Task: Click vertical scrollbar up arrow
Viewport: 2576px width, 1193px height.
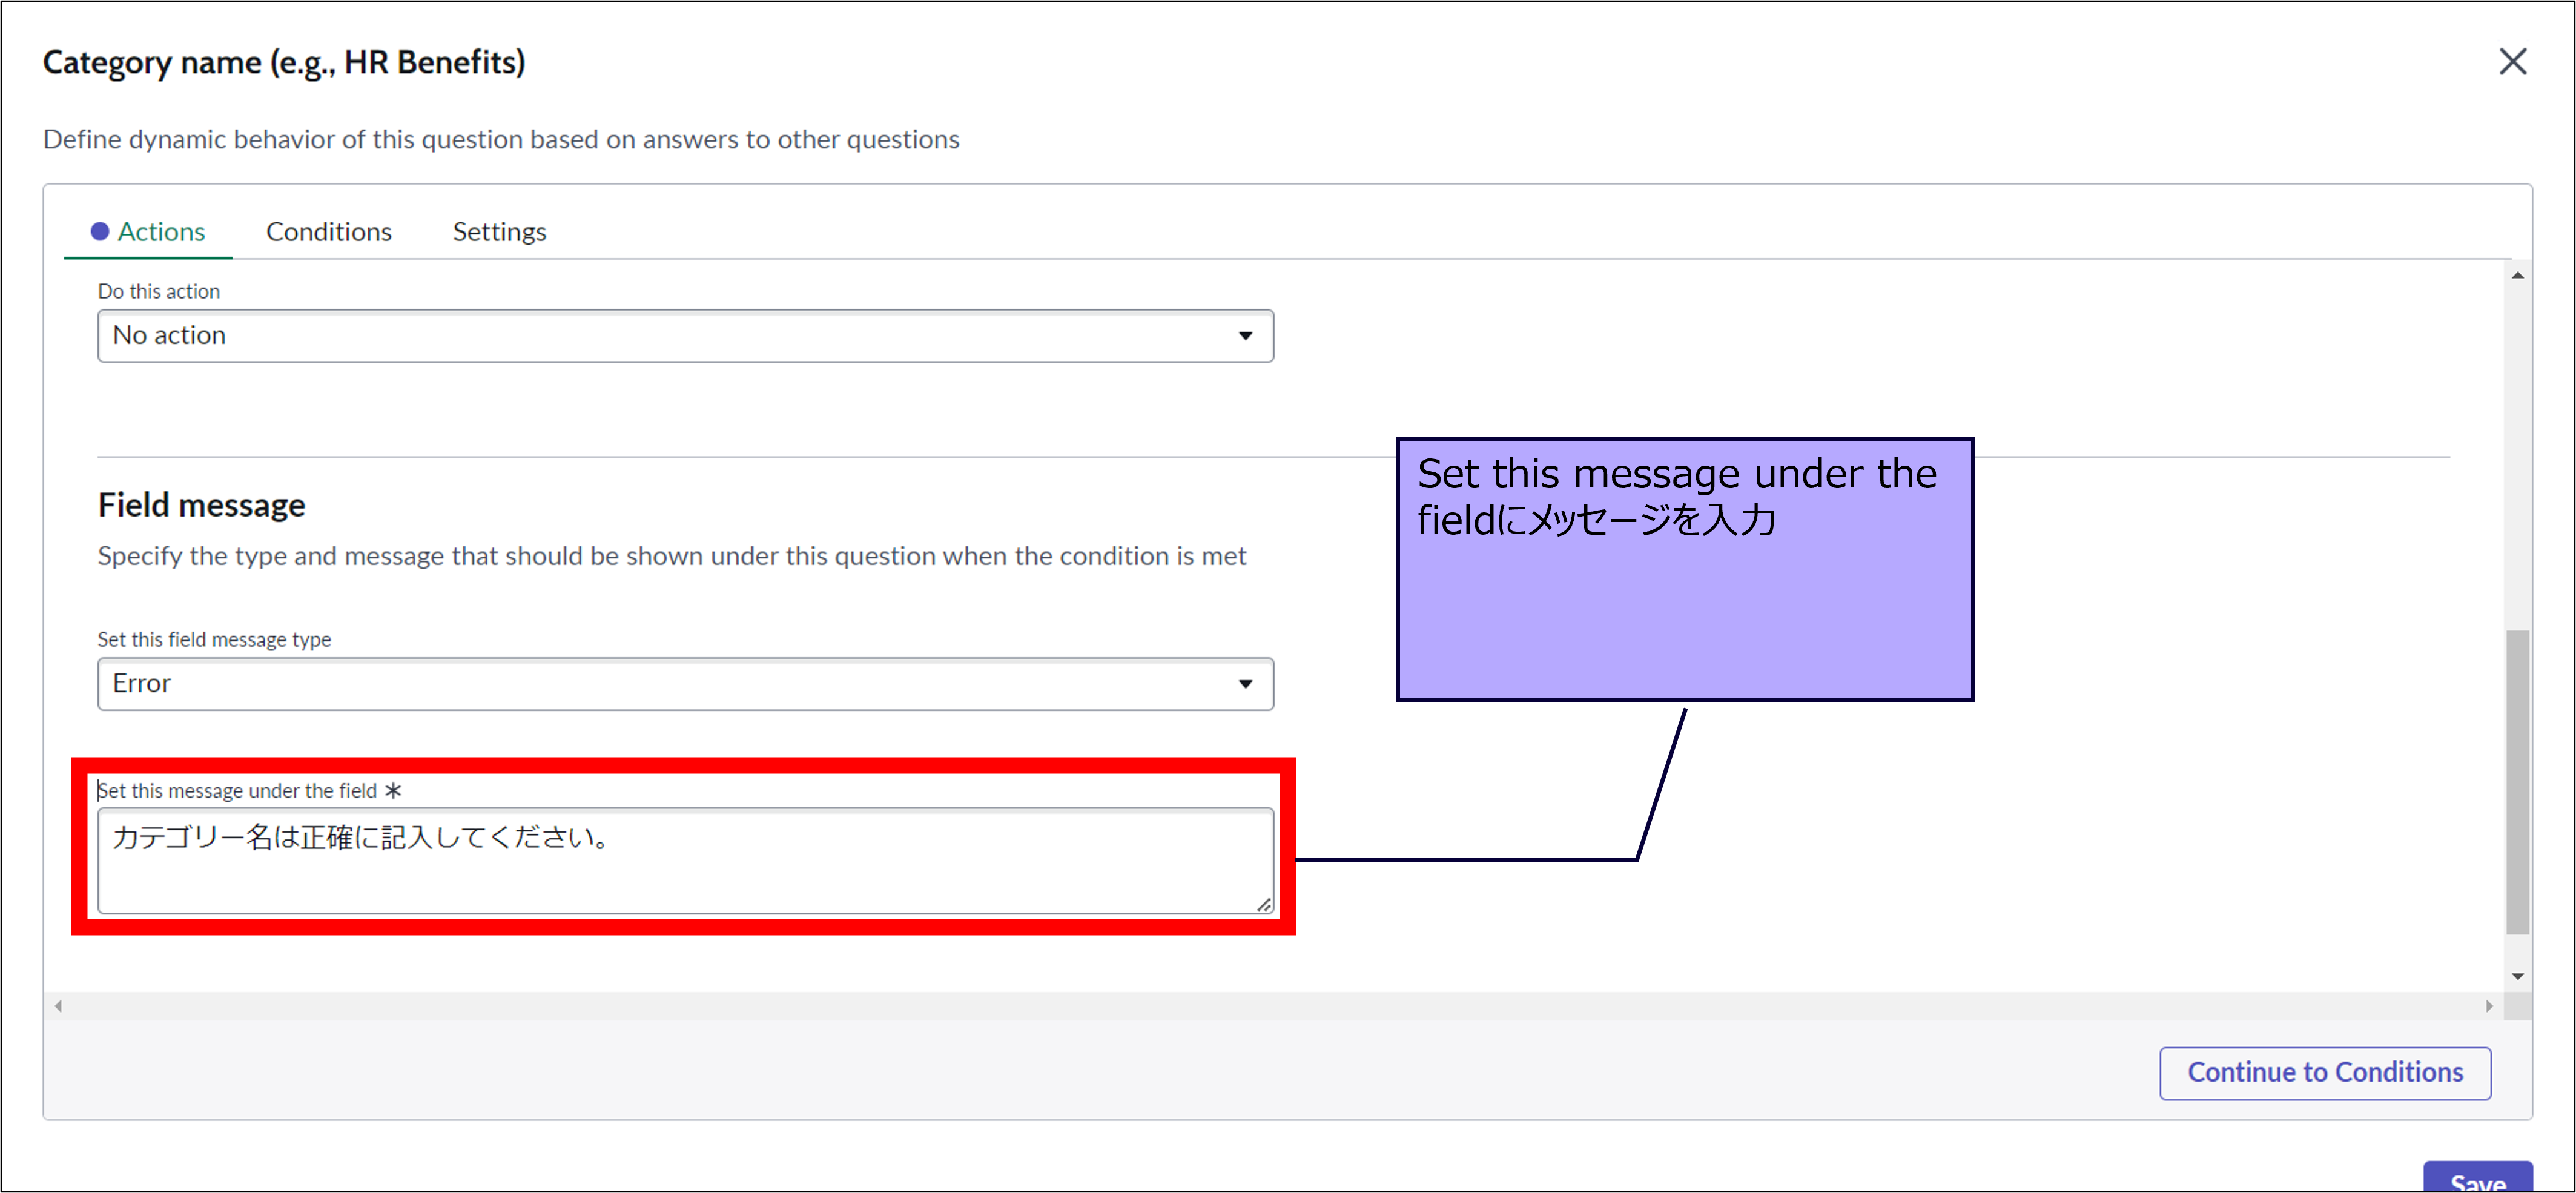Action: [2517, 276]
